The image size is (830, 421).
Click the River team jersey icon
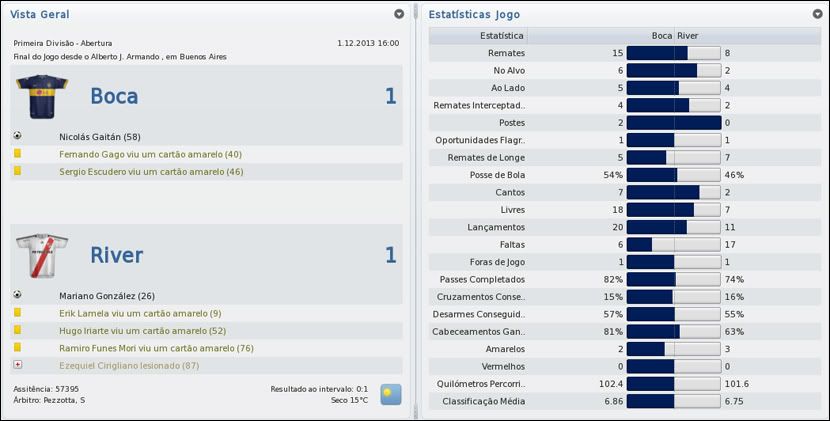tap(41, 256)
